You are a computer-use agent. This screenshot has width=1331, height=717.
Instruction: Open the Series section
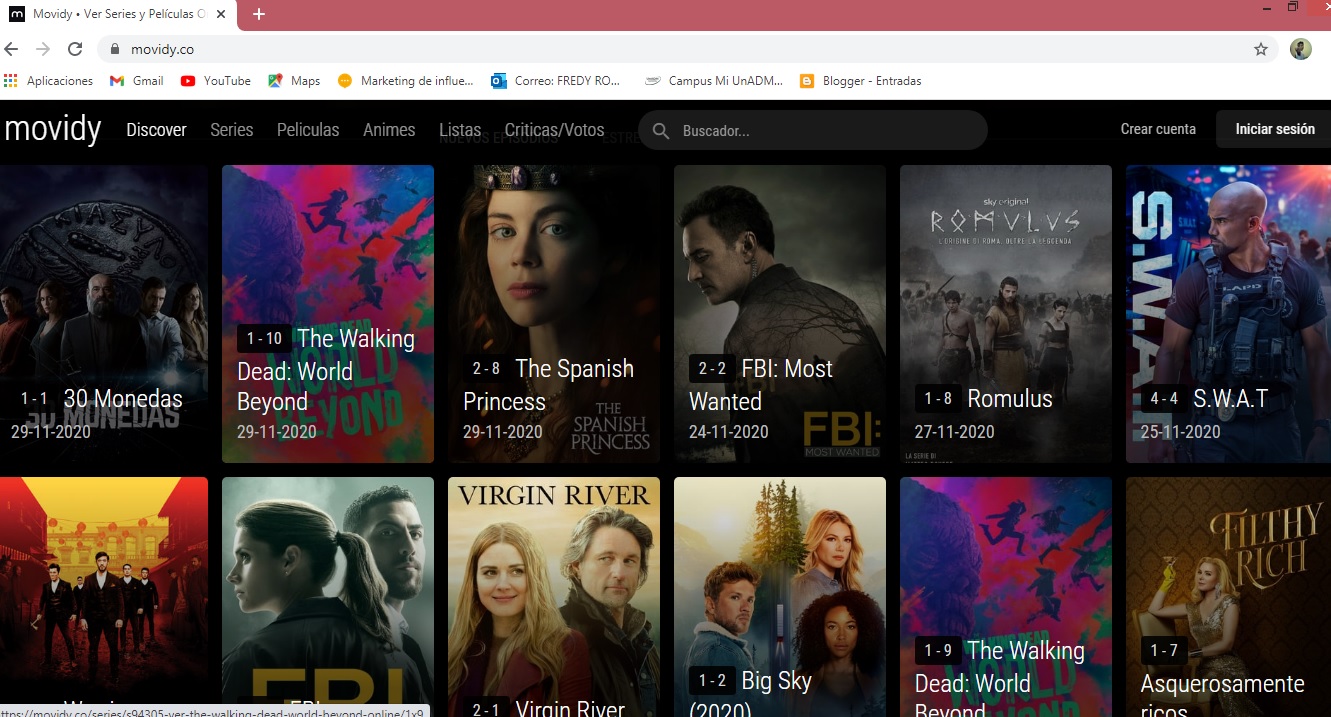[x=231, y=130]
